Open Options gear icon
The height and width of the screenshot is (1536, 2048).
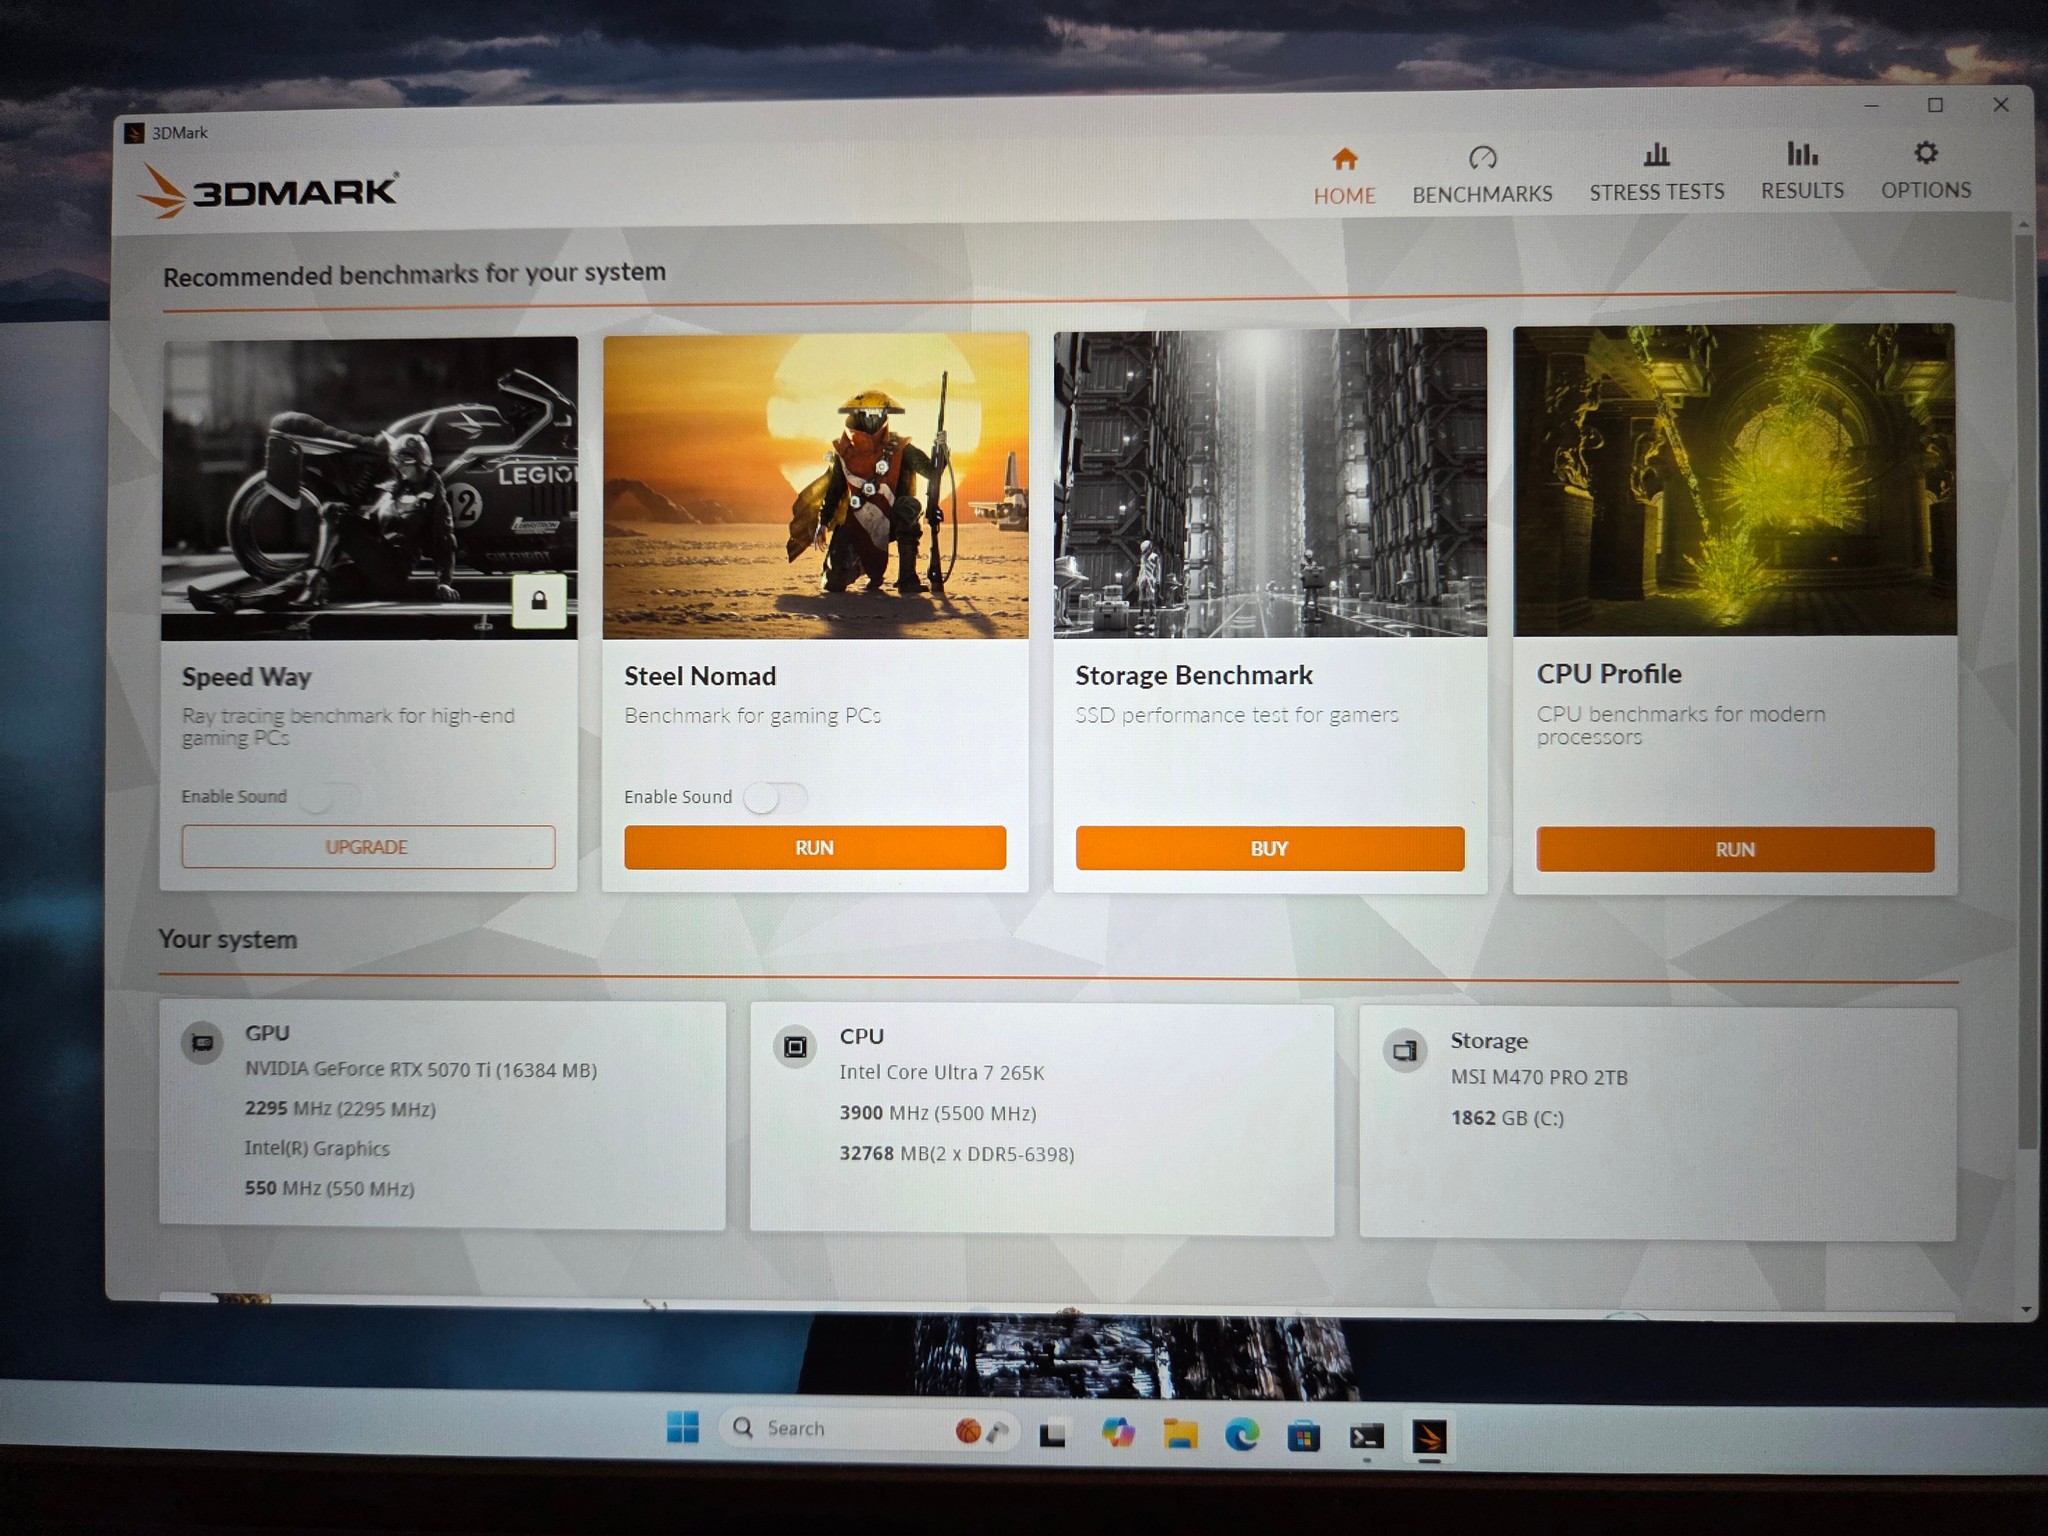[x=1925, y=152]
